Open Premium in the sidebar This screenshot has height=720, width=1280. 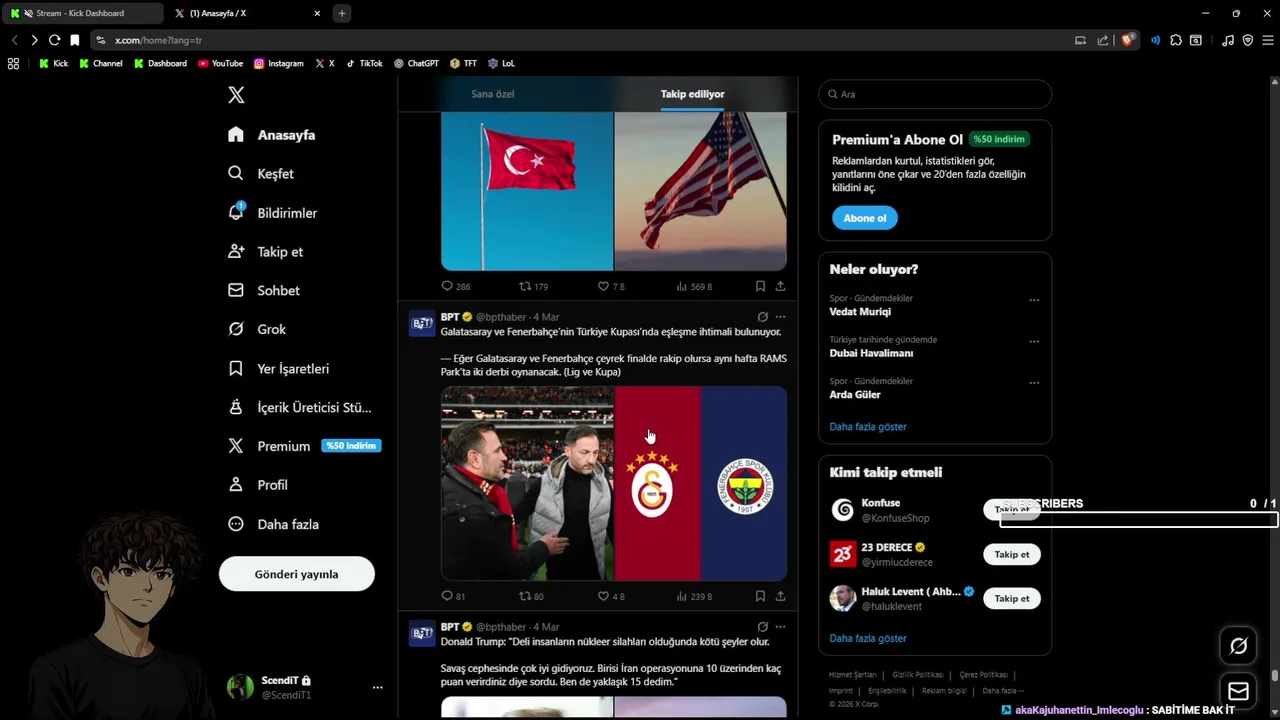303,446
